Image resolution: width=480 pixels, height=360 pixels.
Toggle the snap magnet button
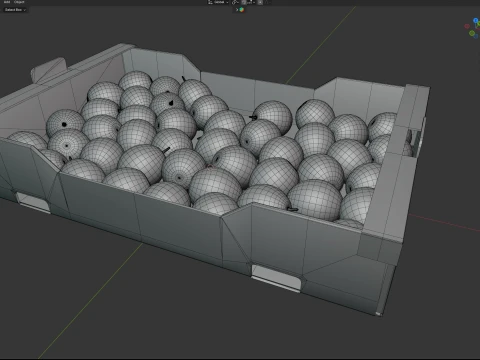[244, 2]
